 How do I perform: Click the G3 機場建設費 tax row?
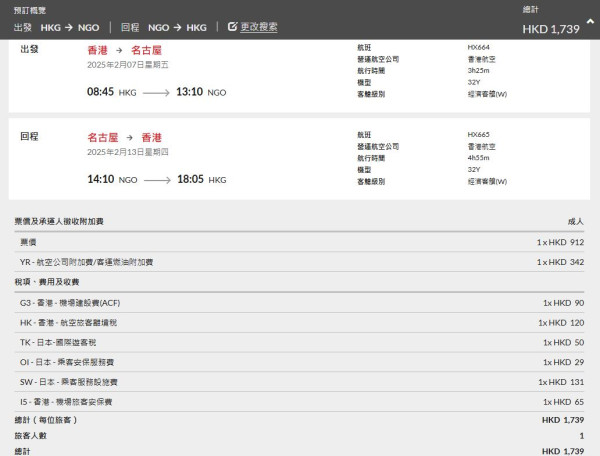(299, 302)
